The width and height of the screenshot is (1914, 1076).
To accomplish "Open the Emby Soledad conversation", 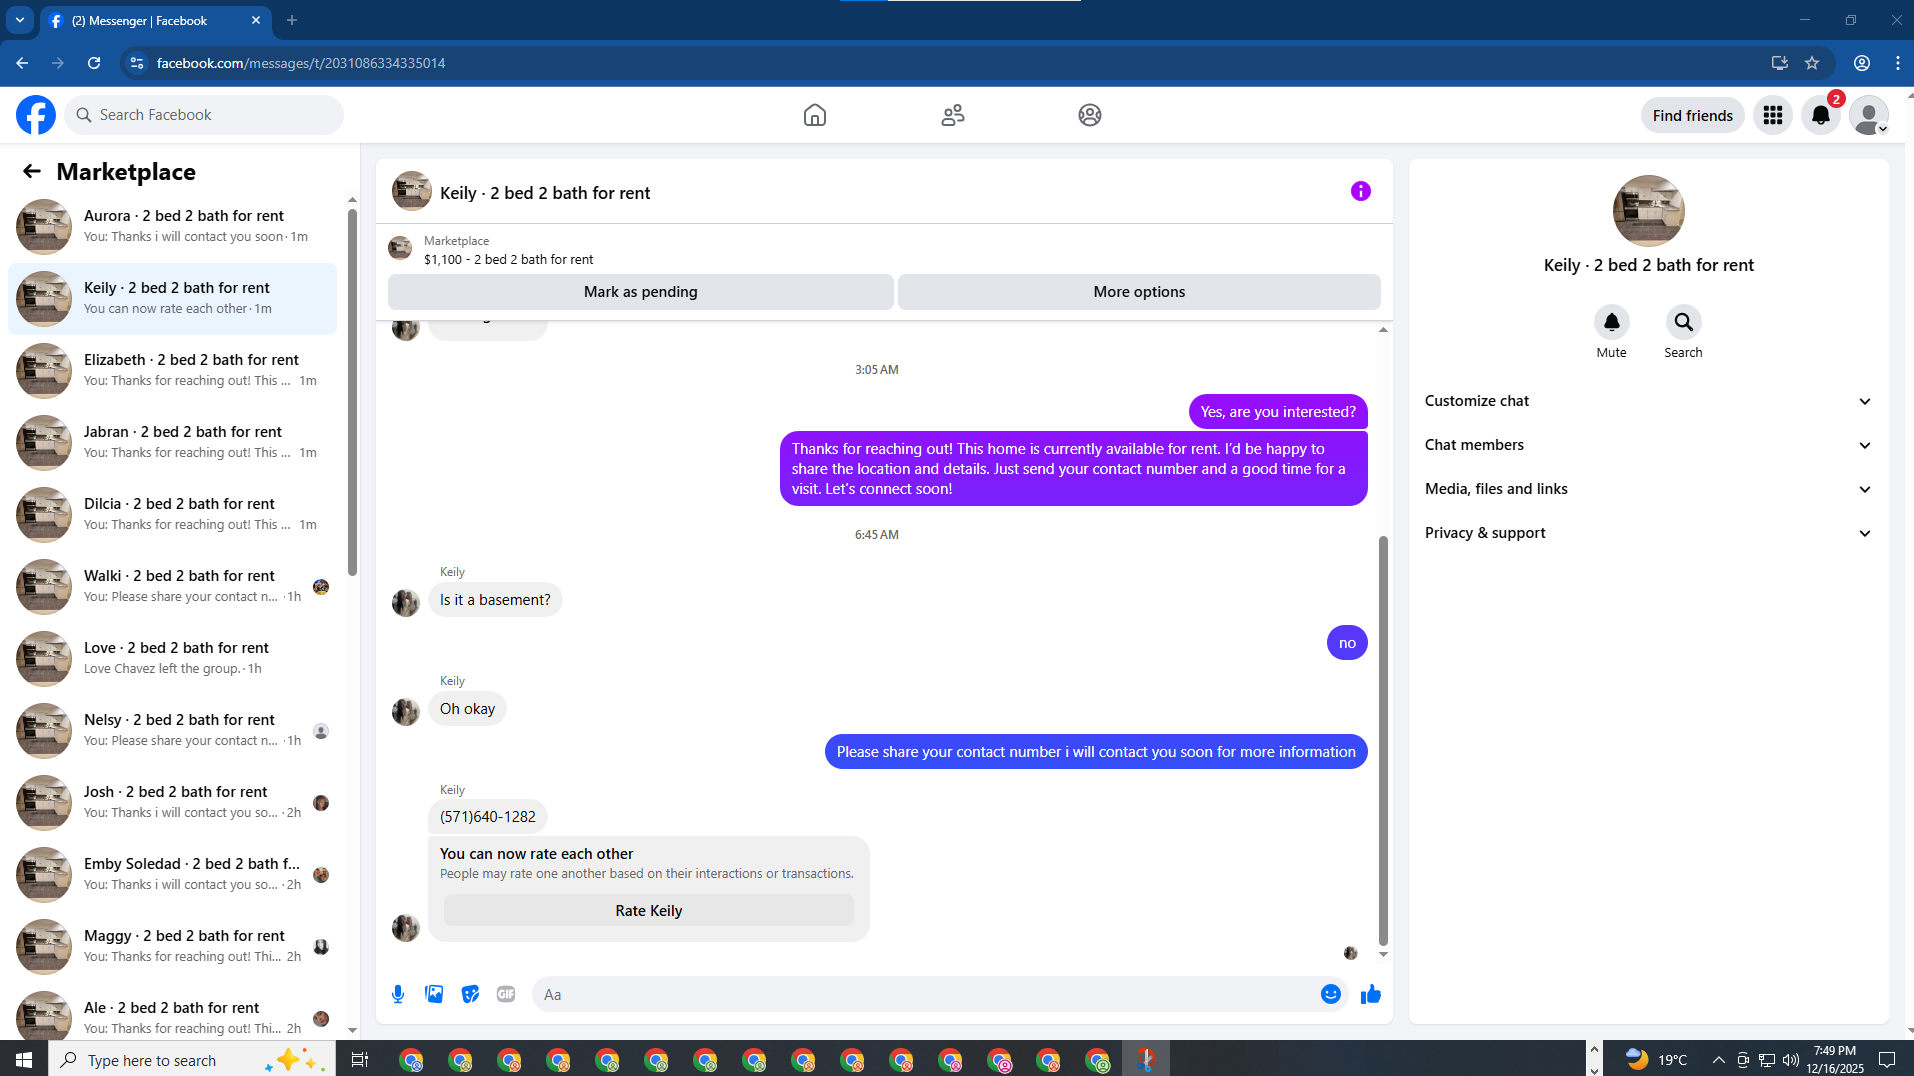I will pyautogui.click(x=172, y=874).
